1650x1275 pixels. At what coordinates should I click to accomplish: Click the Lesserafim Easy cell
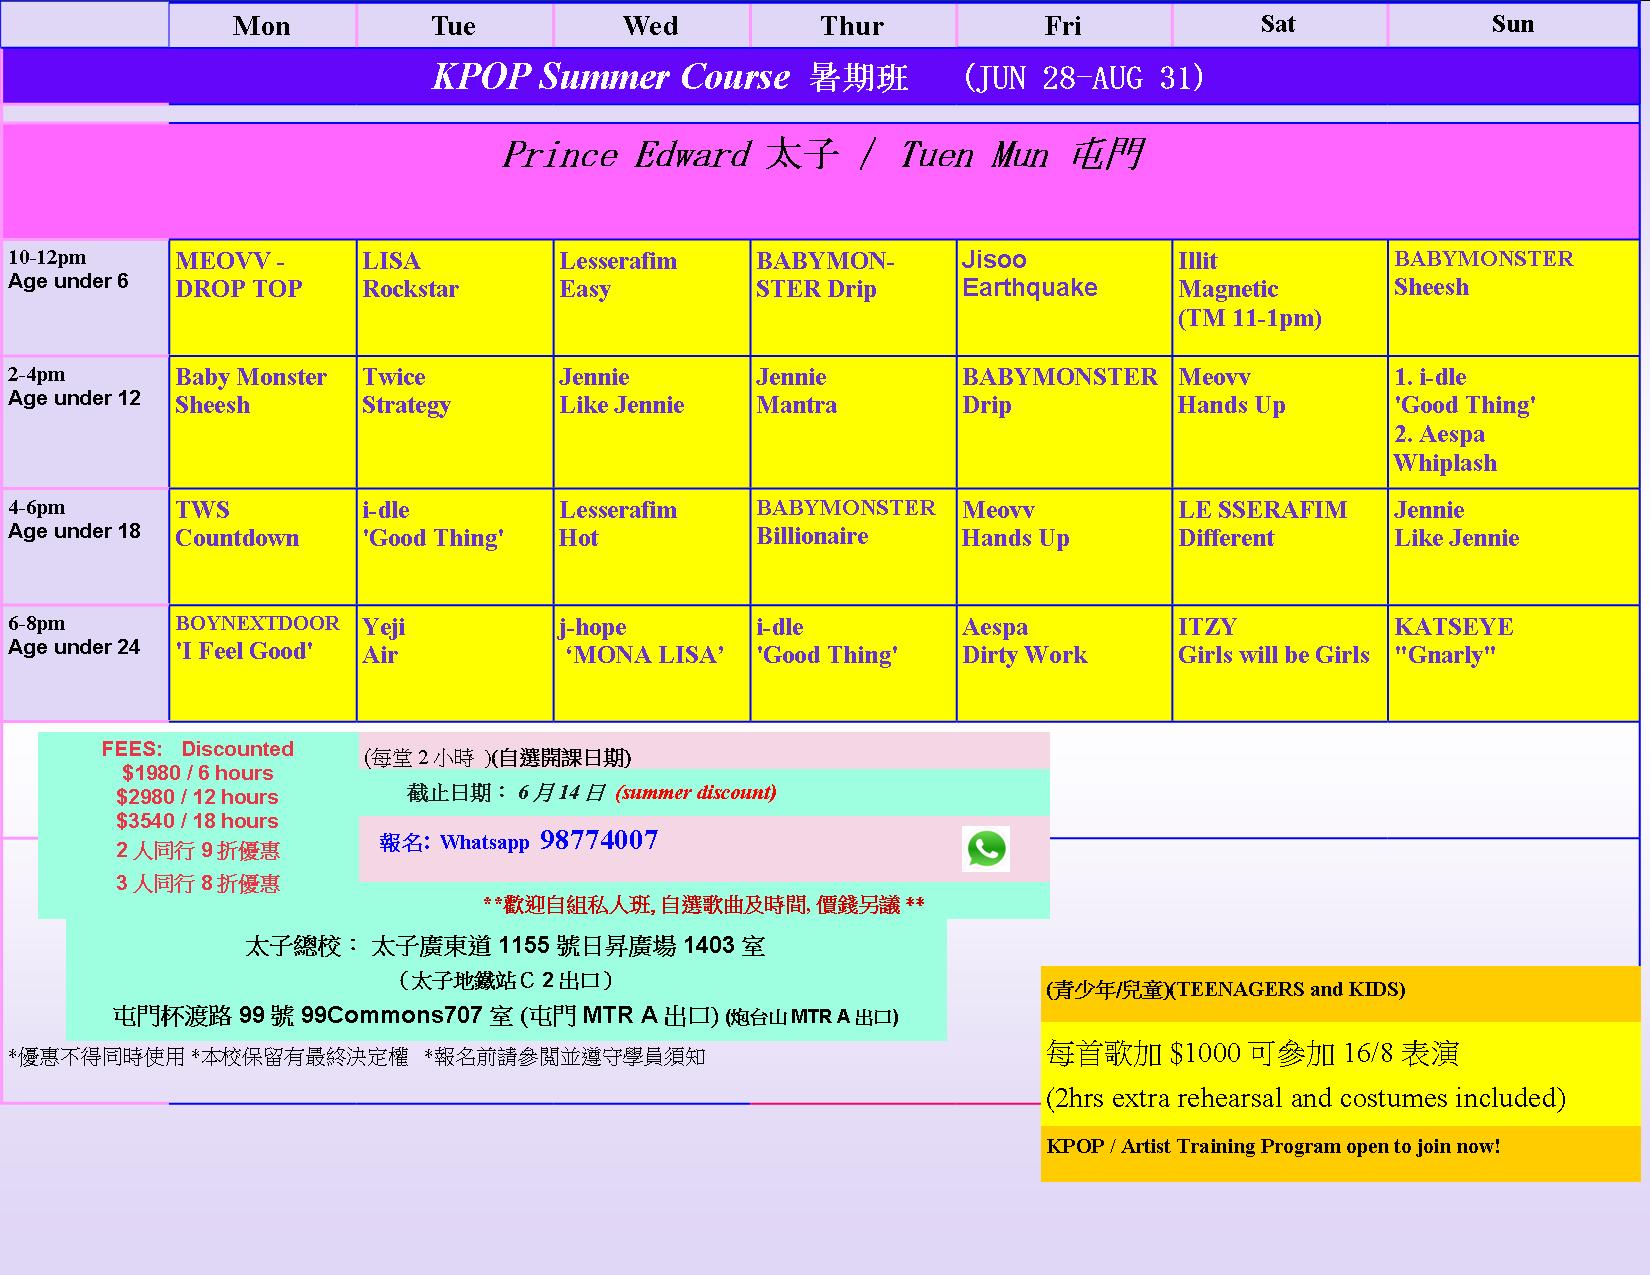[652, 297]
